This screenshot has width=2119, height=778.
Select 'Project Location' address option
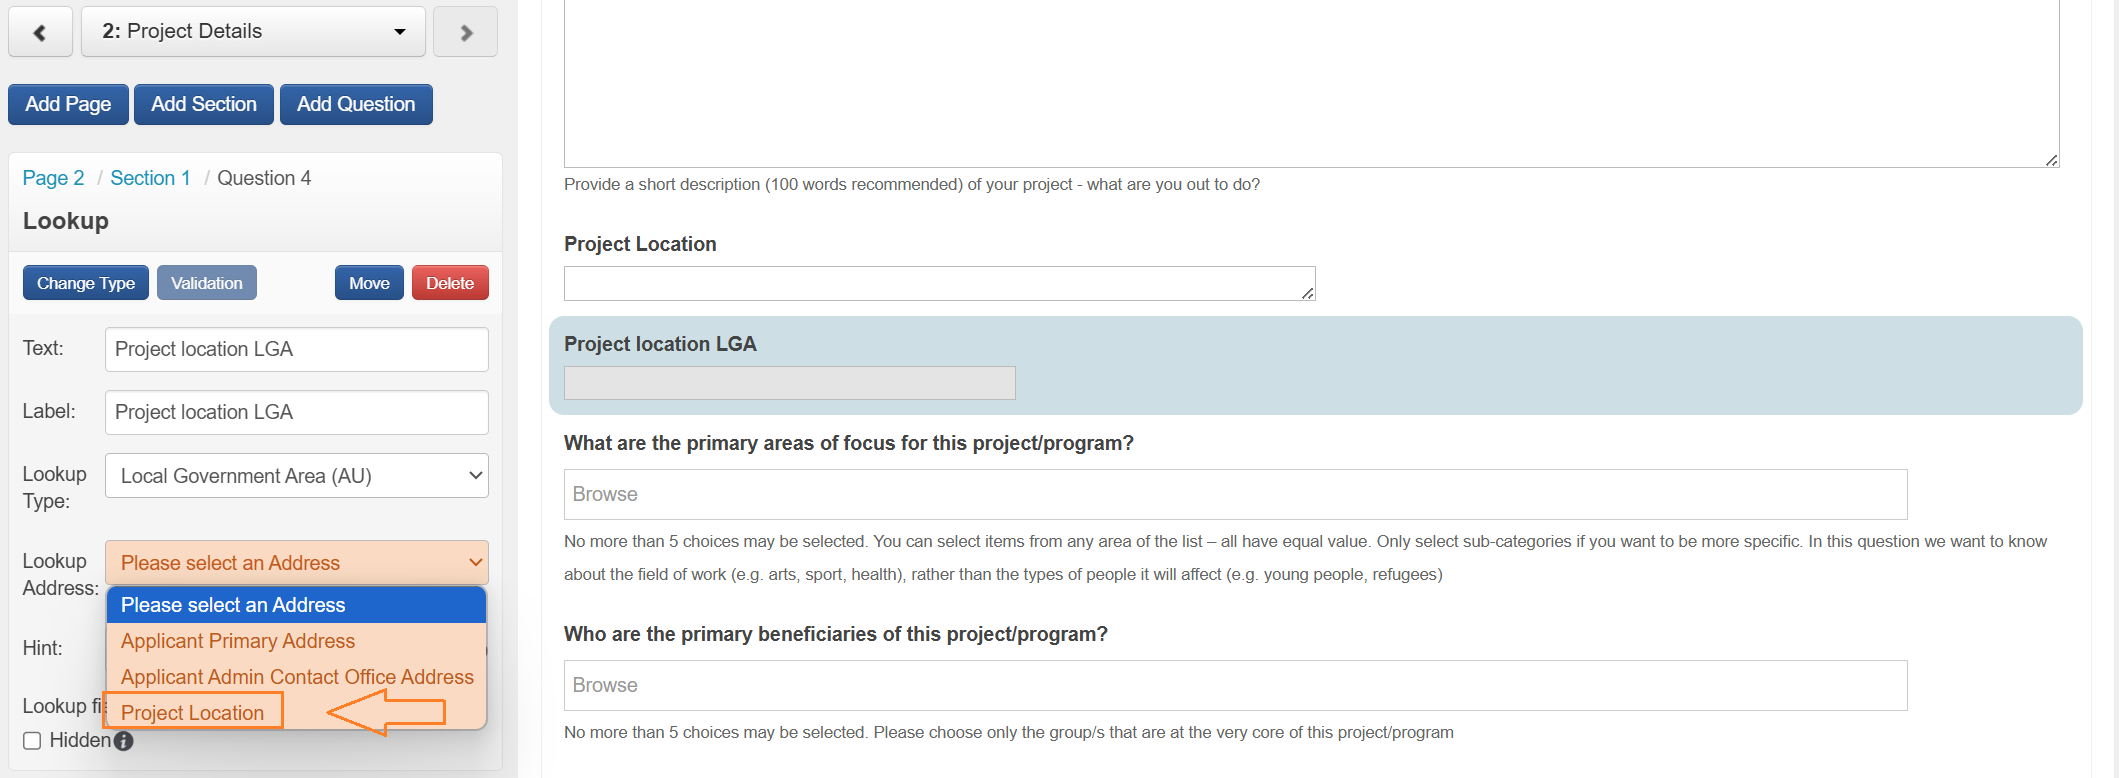pos(193,713)
